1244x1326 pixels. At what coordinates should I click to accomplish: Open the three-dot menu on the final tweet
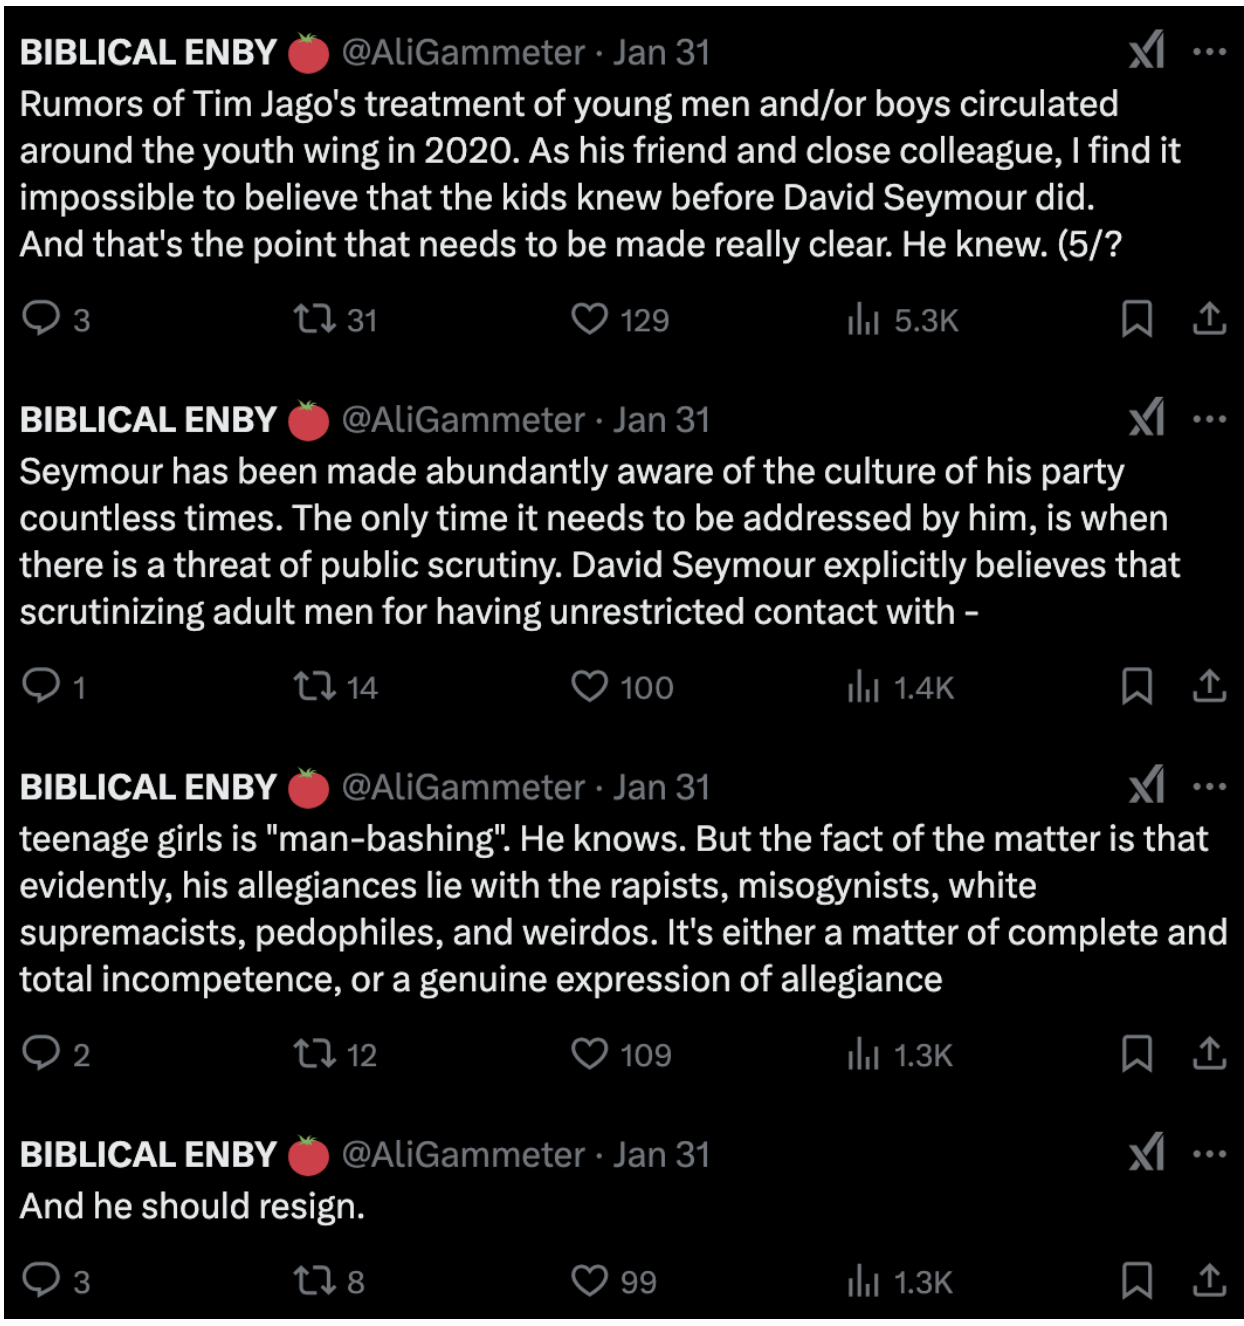1210,1153
